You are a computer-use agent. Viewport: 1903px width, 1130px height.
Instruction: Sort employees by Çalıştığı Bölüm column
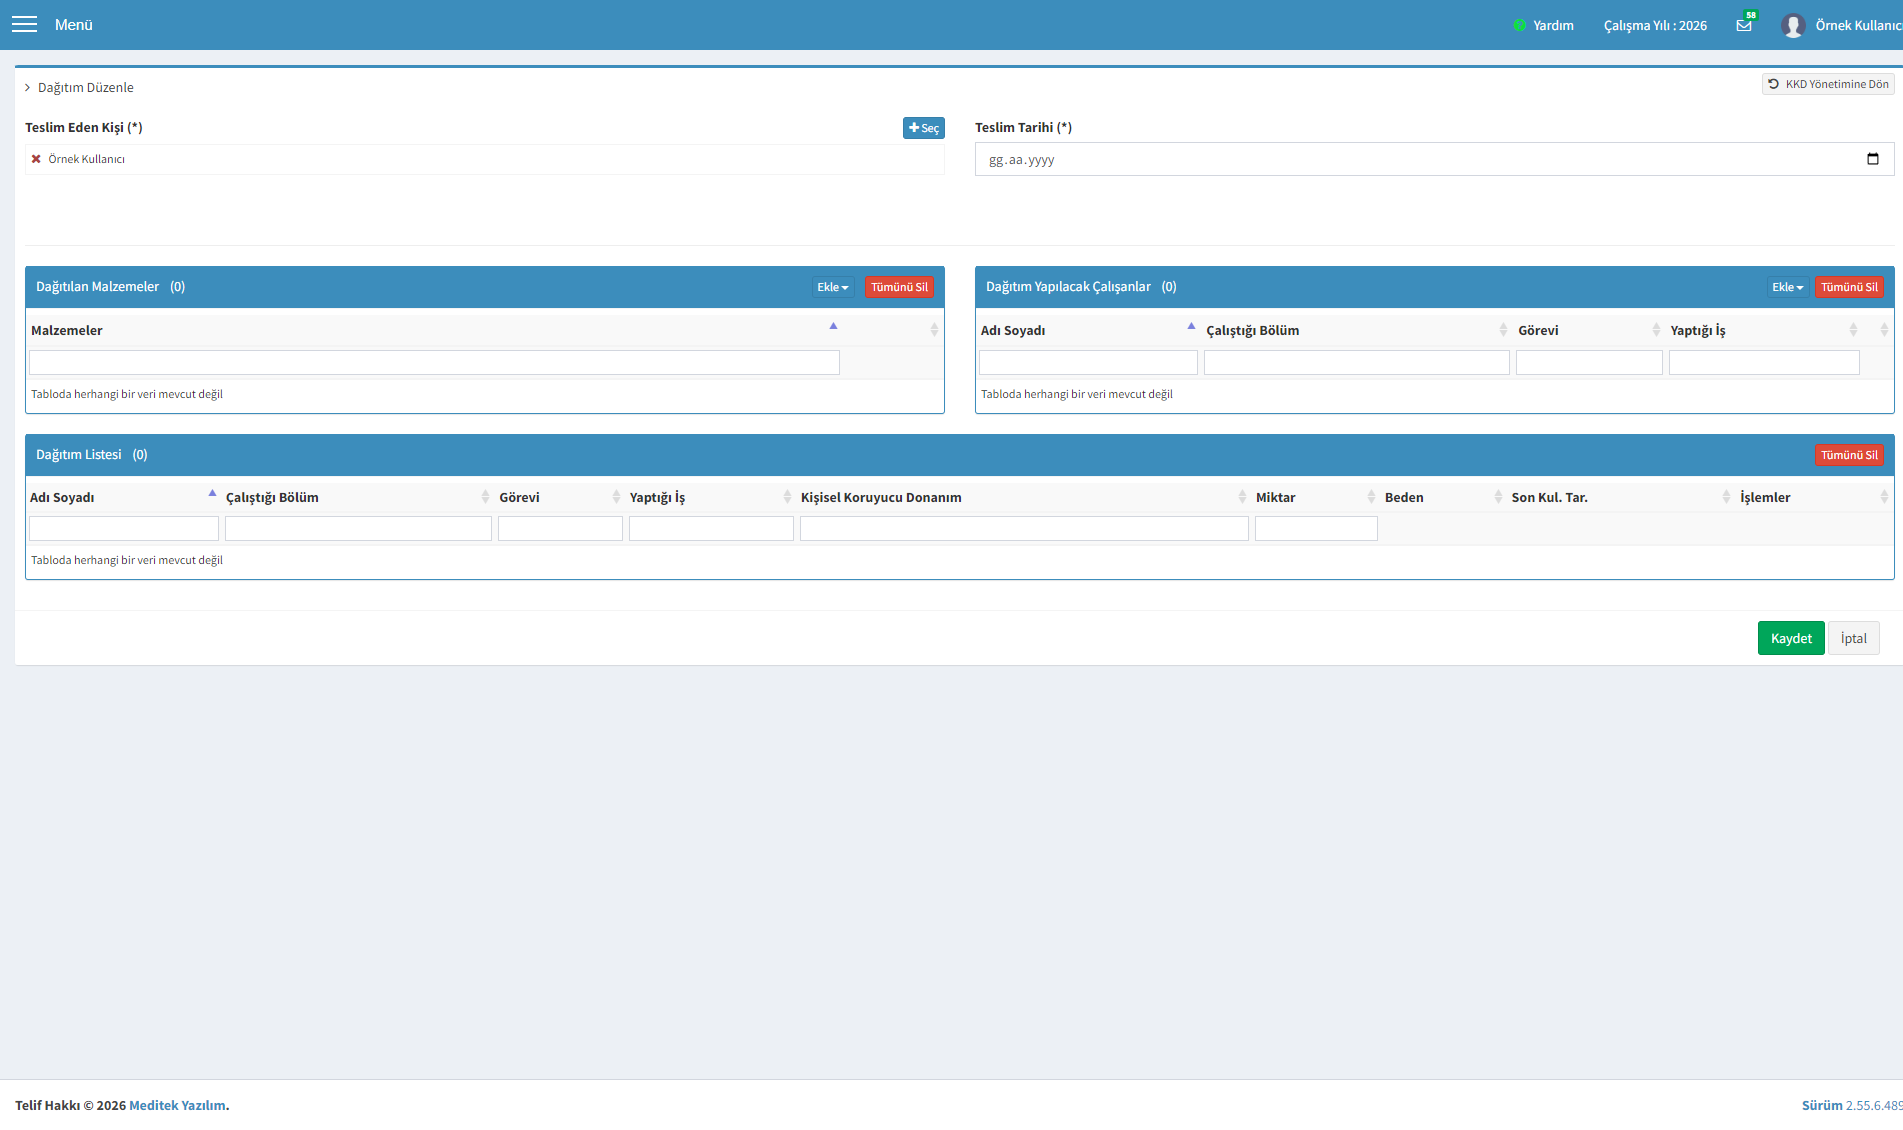pos(1356,330)
